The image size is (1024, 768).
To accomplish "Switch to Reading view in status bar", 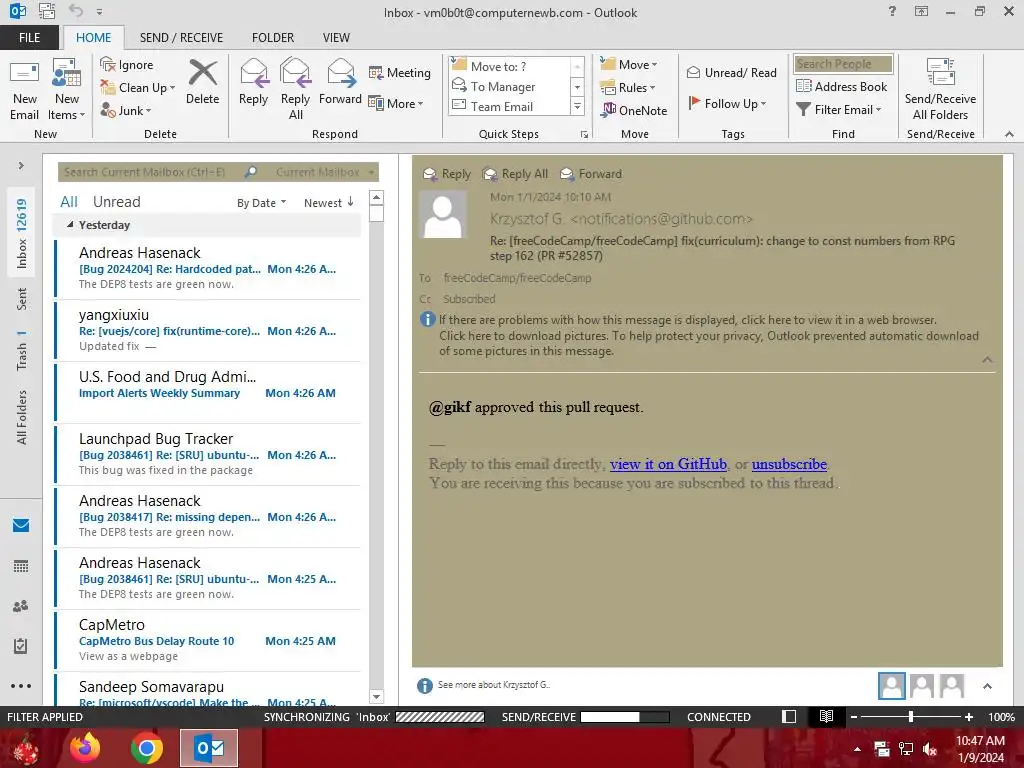I will pos(826,716).
